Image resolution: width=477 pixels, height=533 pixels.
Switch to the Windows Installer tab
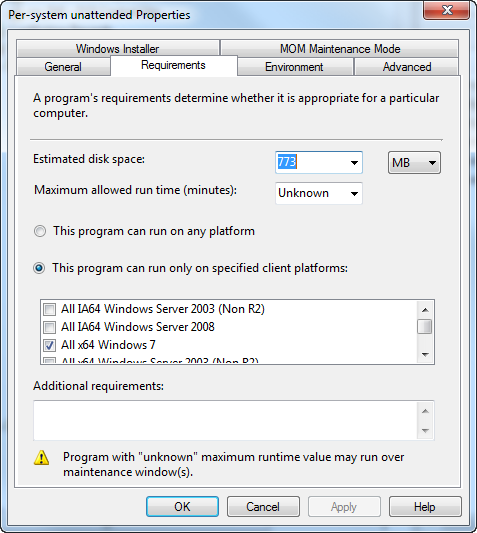tap(118, 48)
